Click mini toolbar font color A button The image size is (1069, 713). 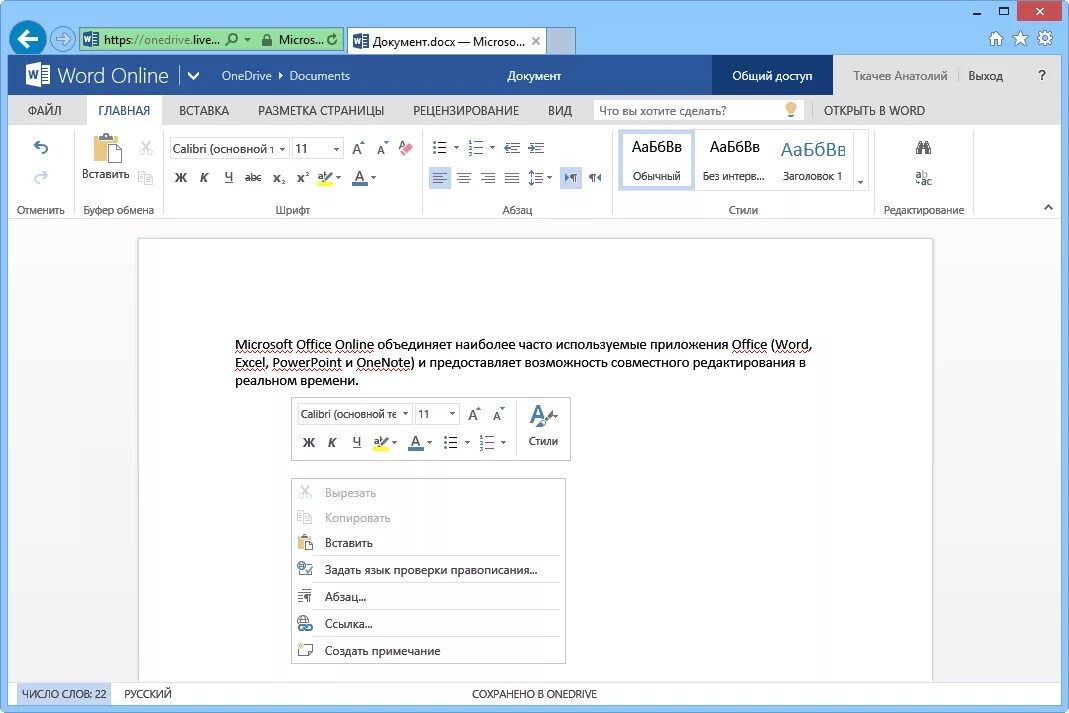415,442
